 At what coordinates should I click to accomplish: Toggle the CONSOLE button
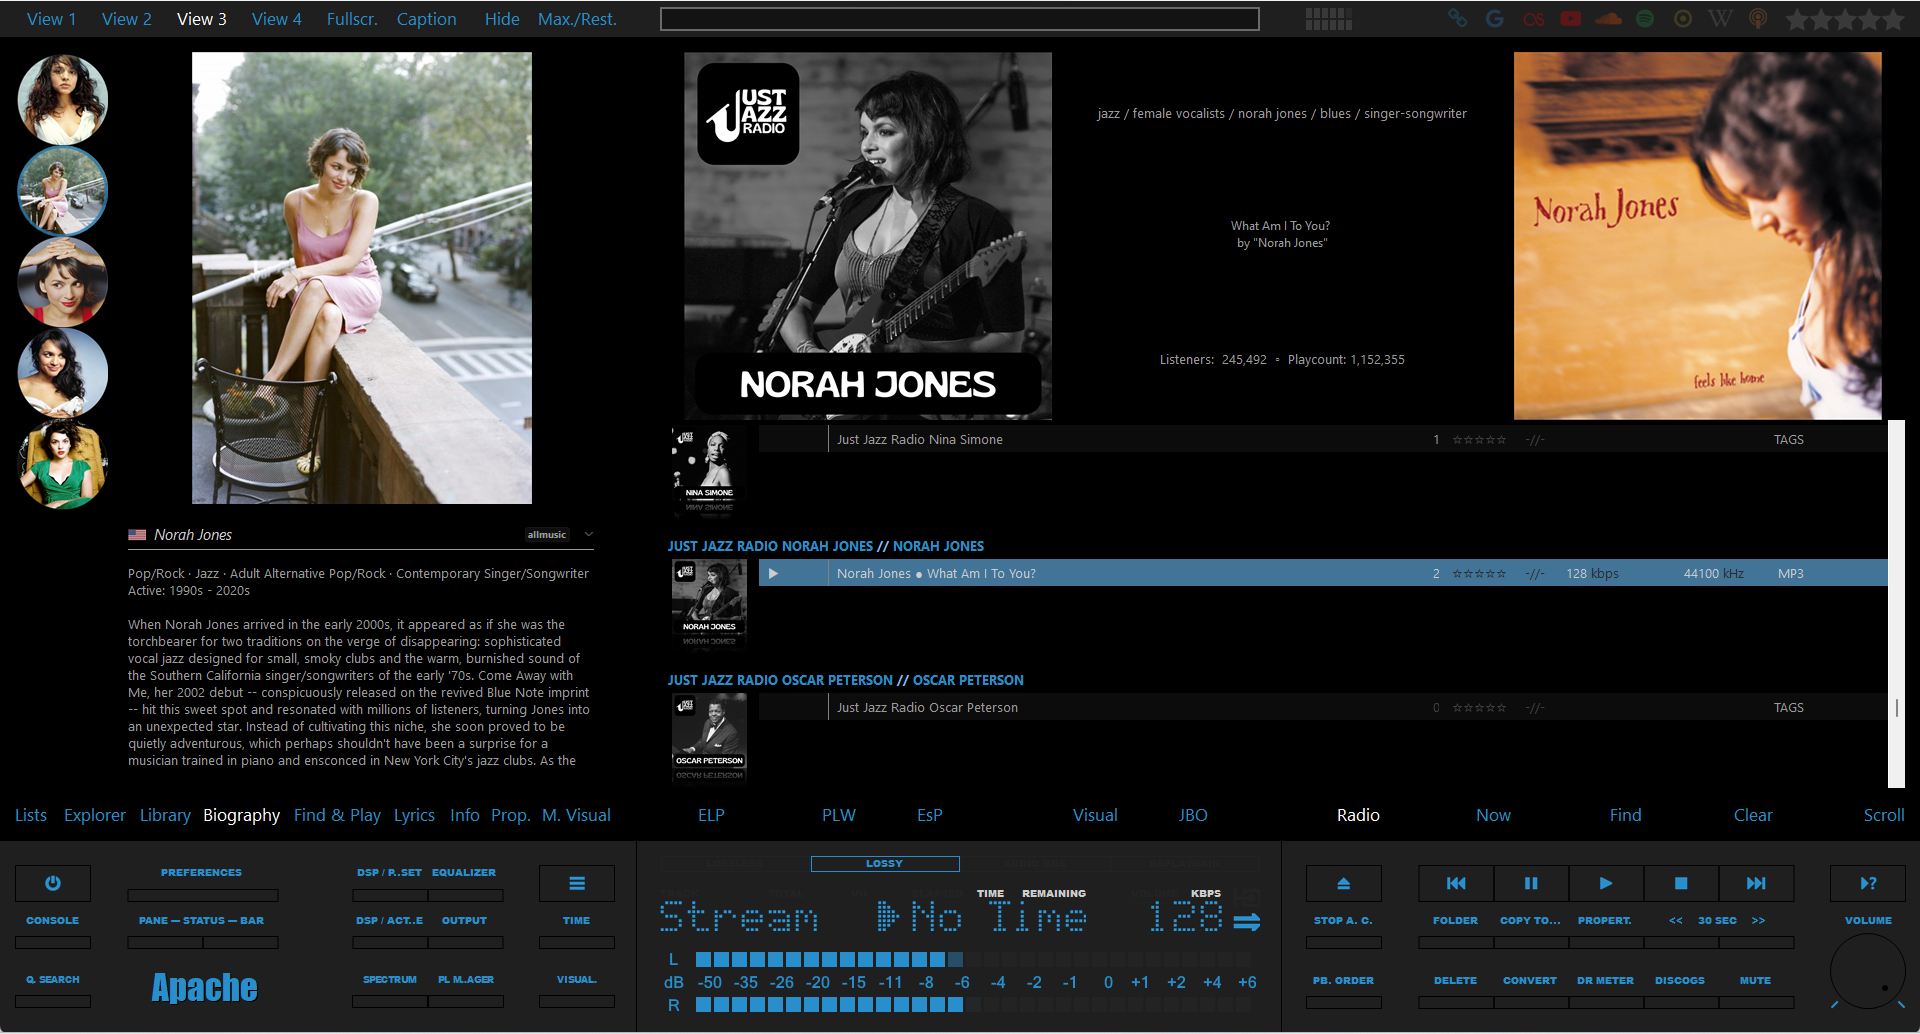[52, 920]
